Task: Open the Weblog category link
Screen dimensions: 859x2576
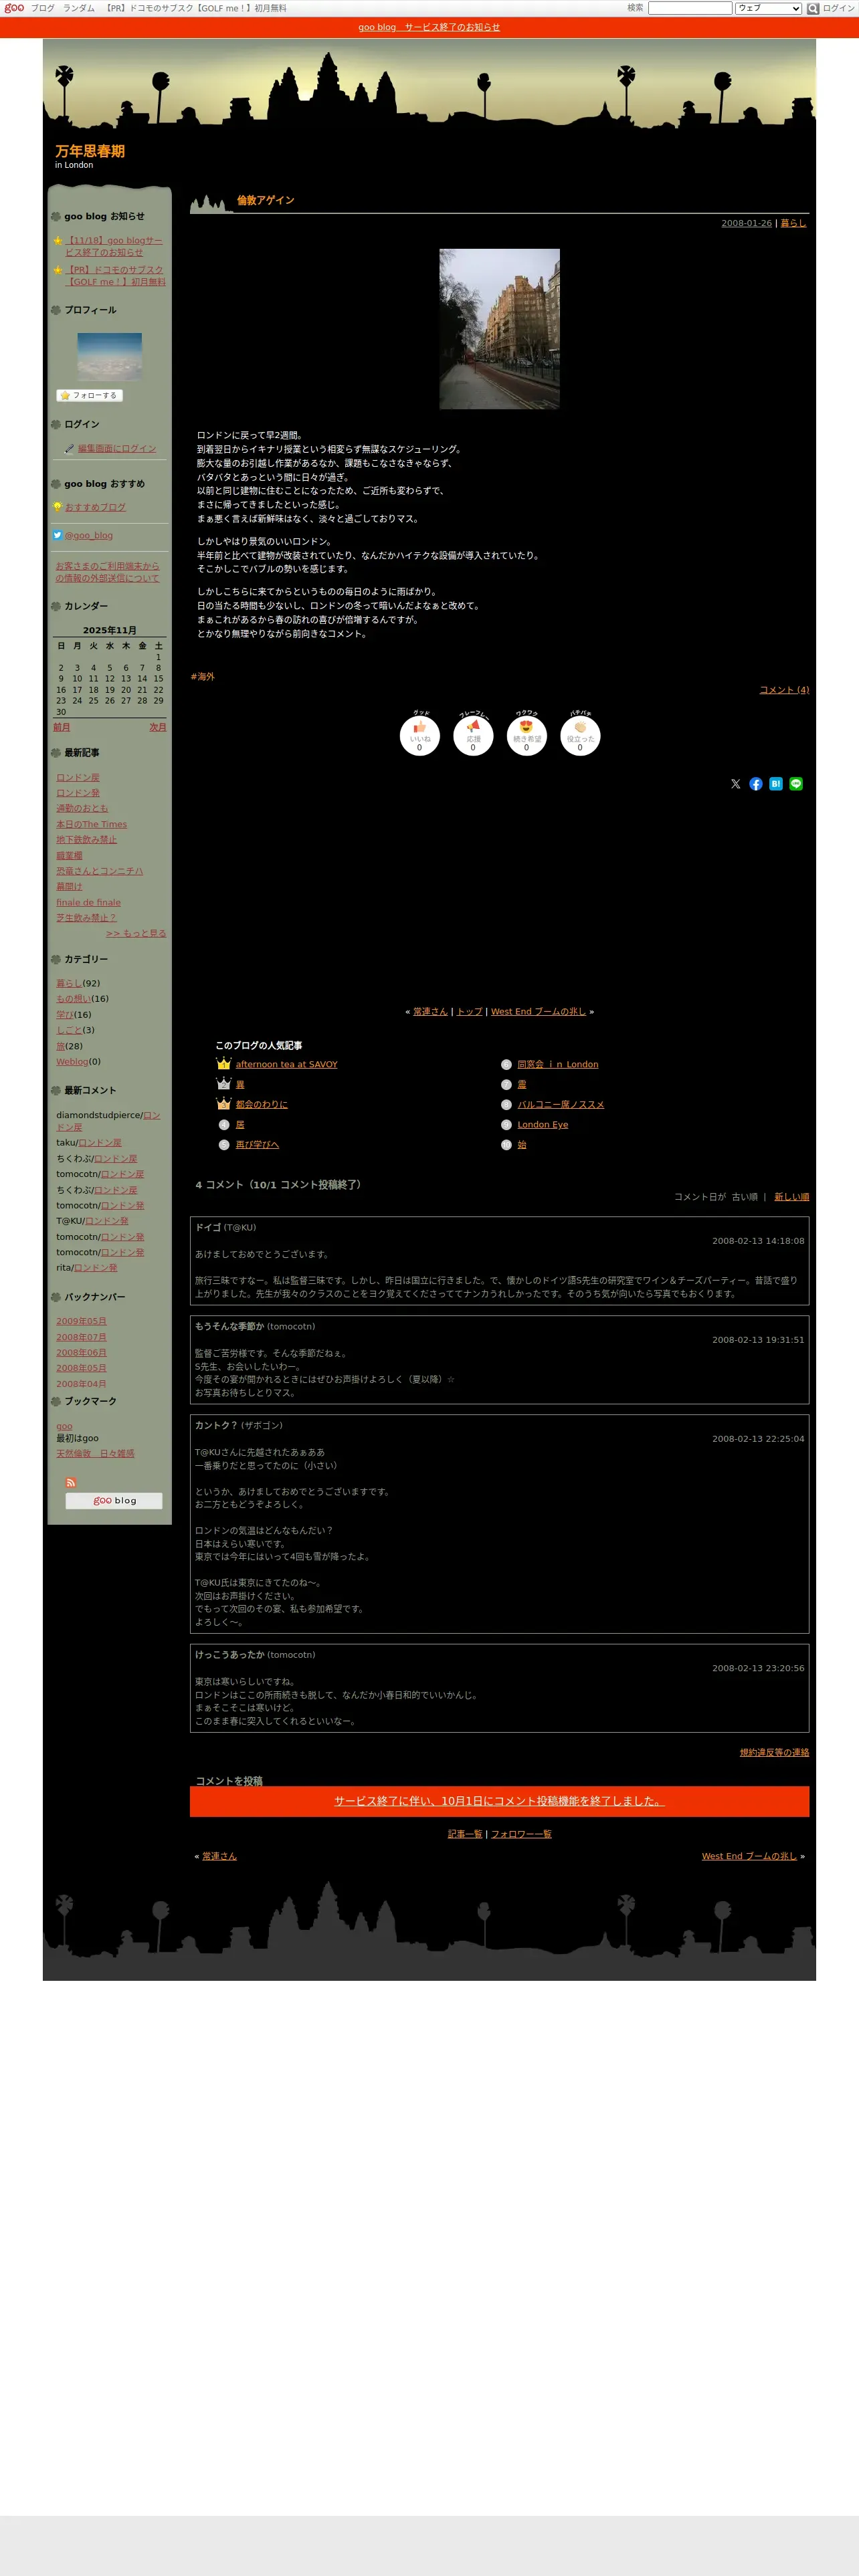Action: [x=72, y=1061]
